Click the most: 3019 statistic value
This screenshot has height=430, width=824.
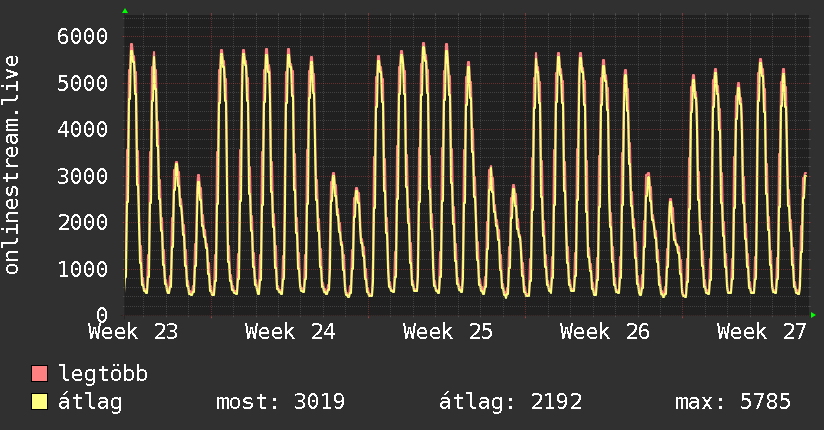point(281,402)
